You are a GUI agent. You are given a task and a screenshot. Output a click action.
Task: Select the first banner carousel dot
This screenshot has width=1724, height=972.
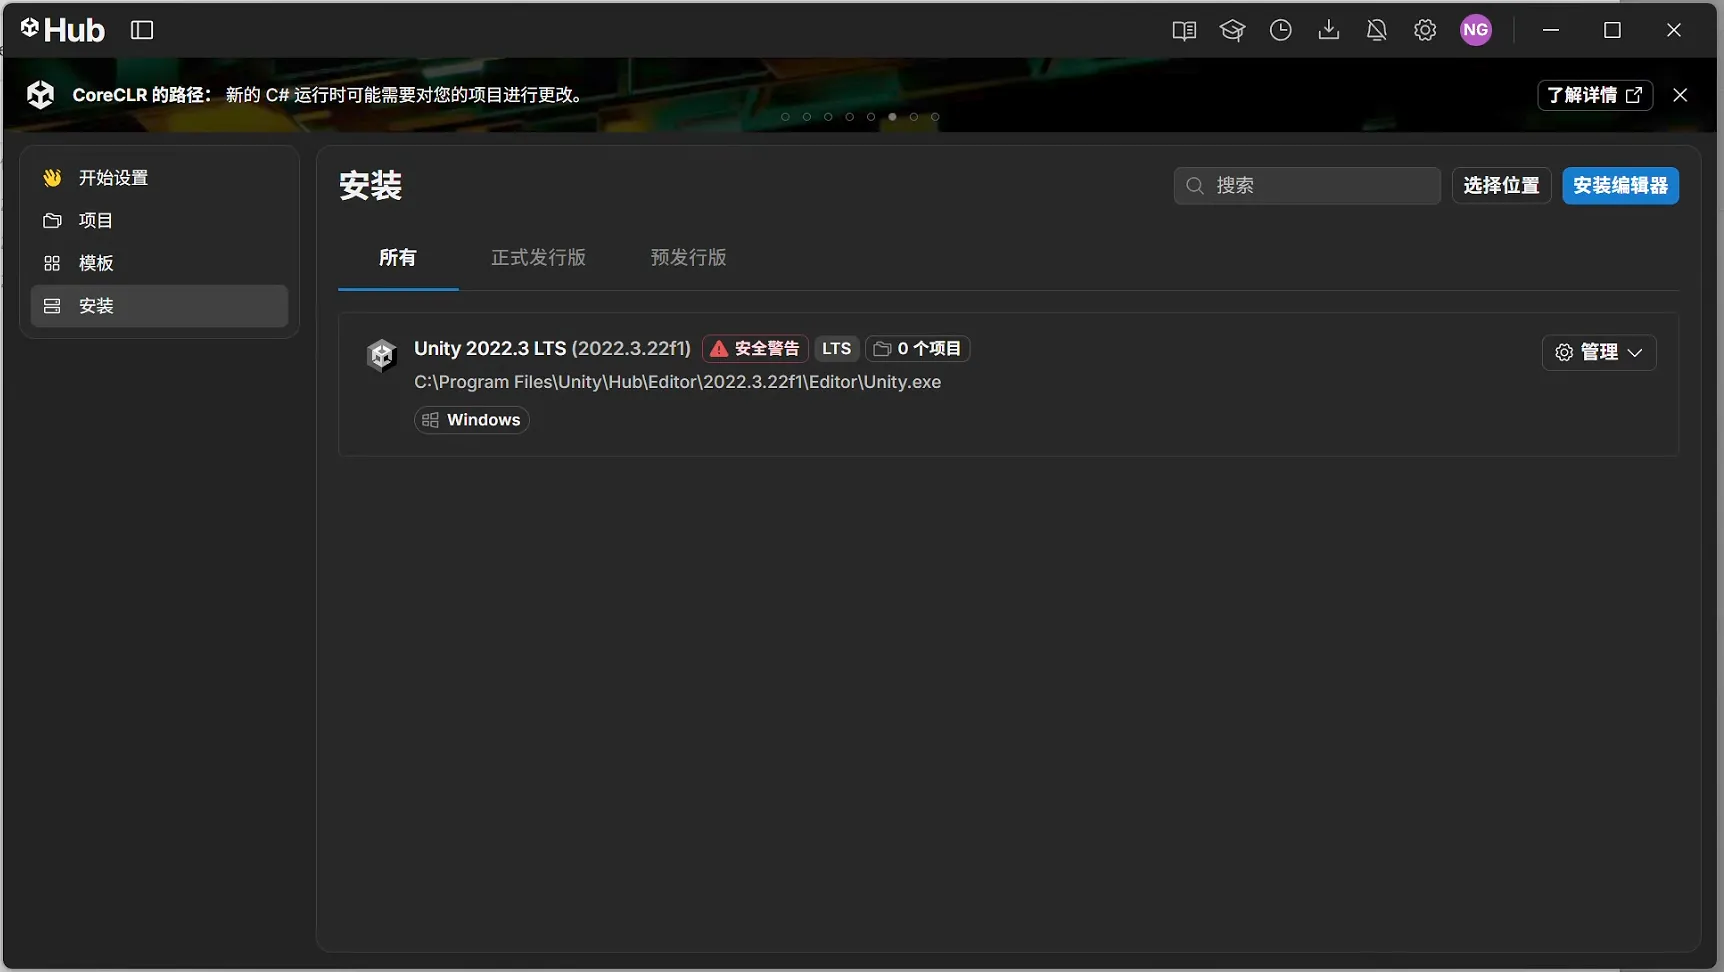785,117
